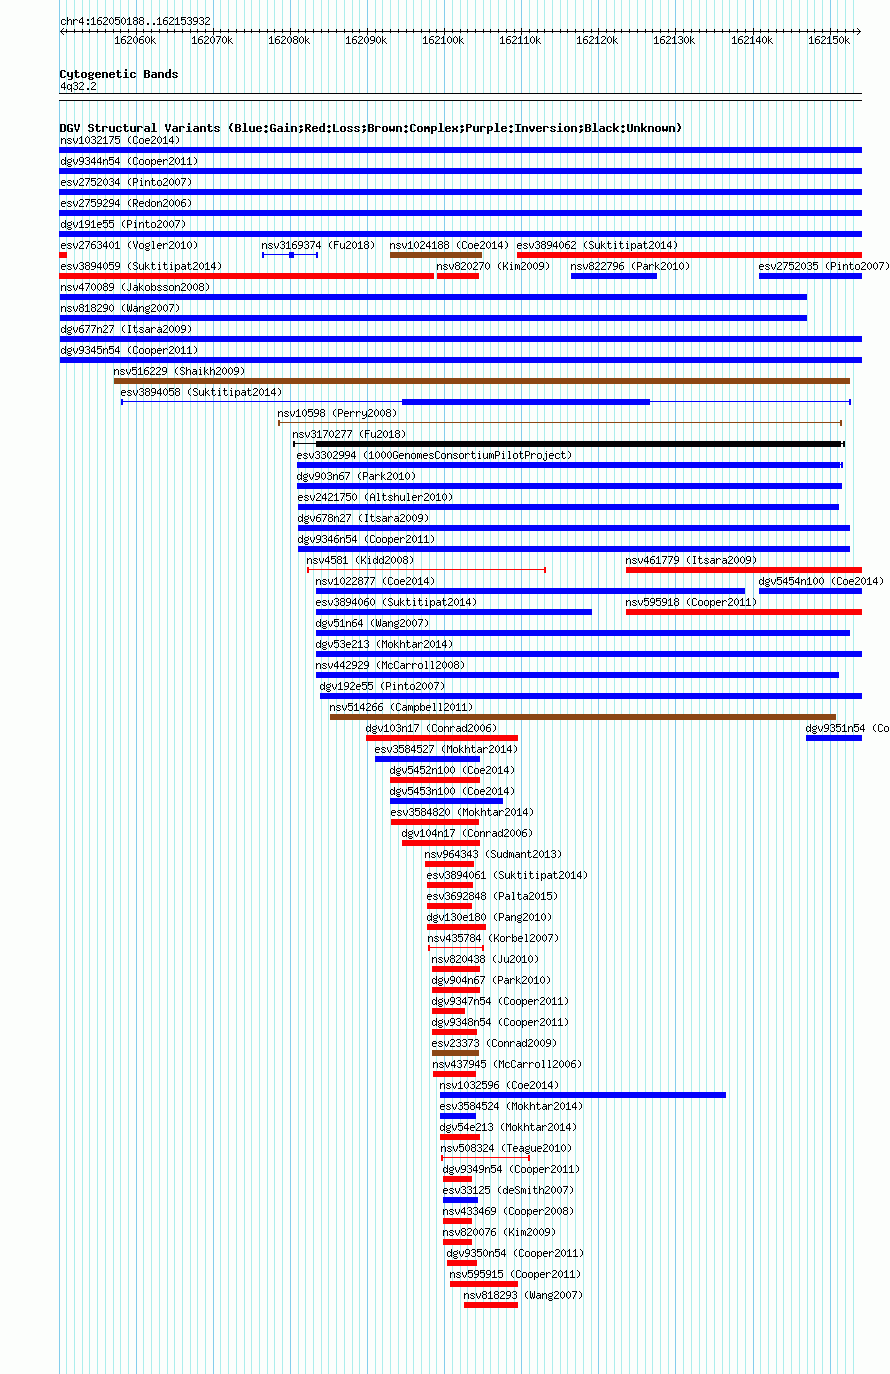Select esv2421750 (Altshuler2010) label
Viewport: 890px width, 1374px height.
375,497
